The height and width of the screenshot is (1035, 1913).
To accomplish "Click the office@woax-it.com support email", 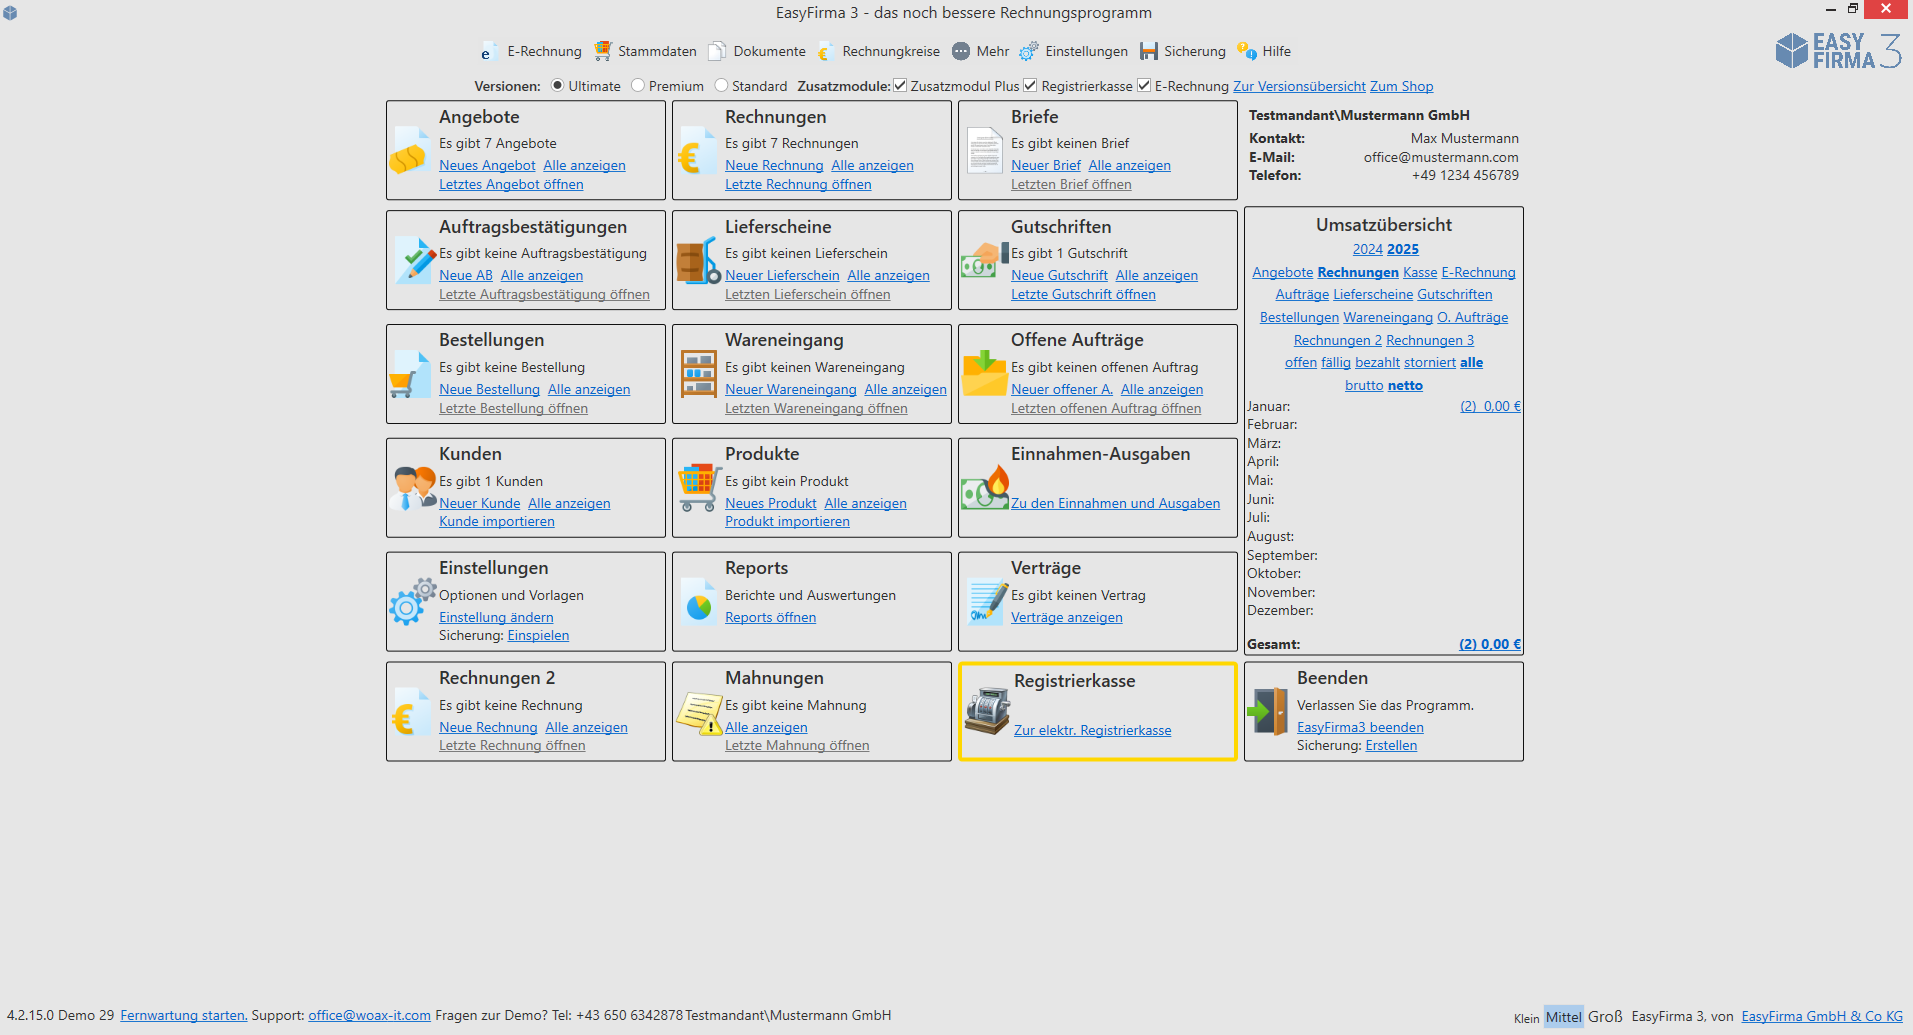I will click(369, 1015).
